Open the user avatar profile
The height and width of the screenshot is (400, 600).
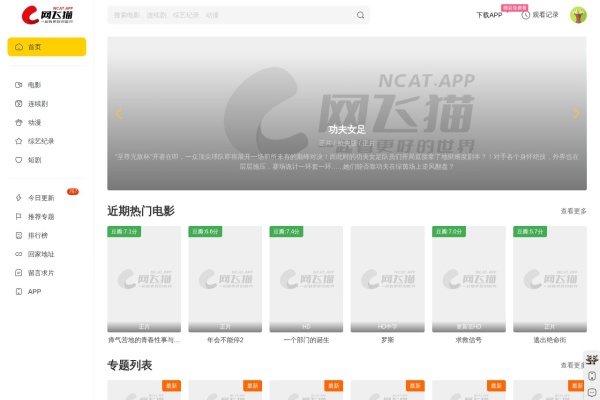[x=578, y=15]
